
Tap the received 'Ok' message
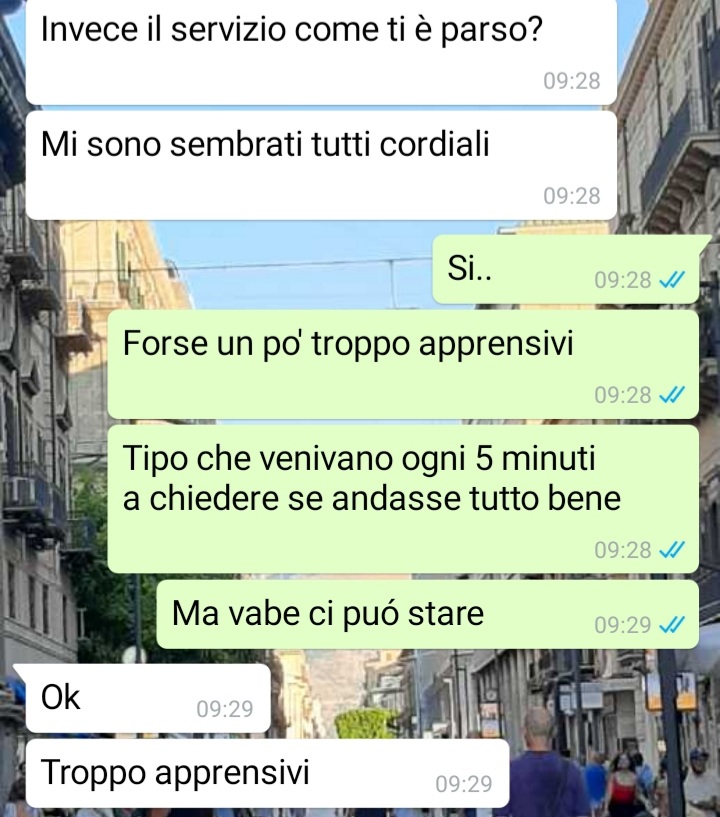(148, 698)
